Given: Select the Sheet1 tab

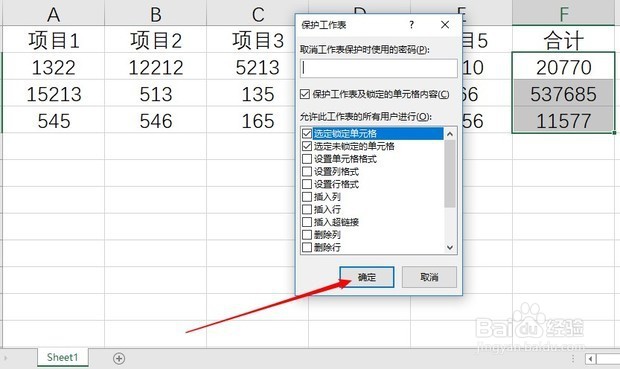Looking at the screenshot, I should coord(62,358).
